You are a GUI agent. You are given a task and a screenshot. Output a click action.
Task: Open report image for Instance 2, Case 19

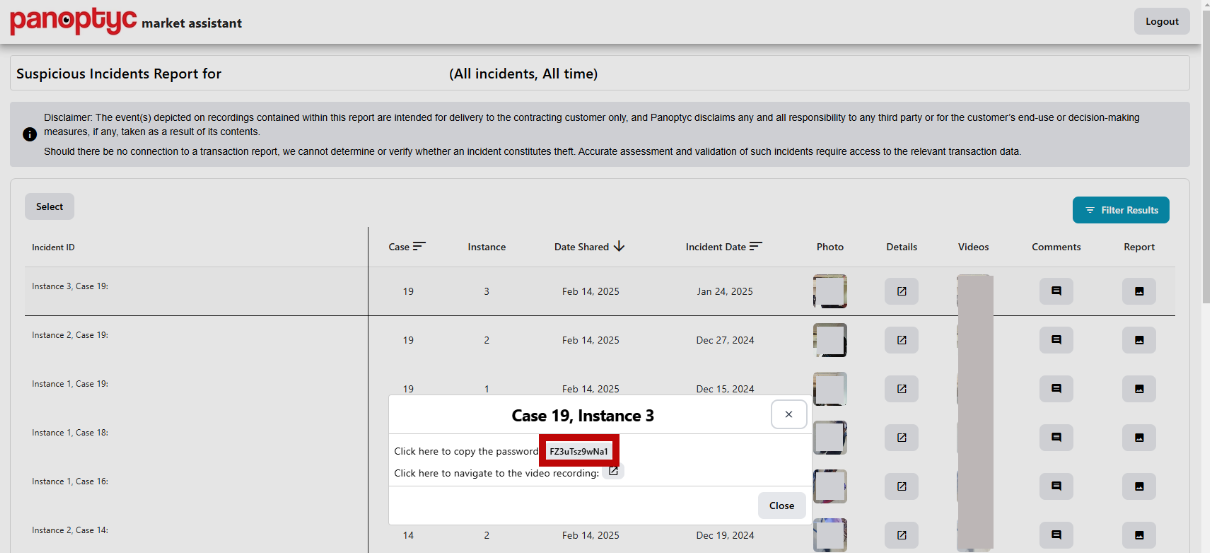[1139, 340]
